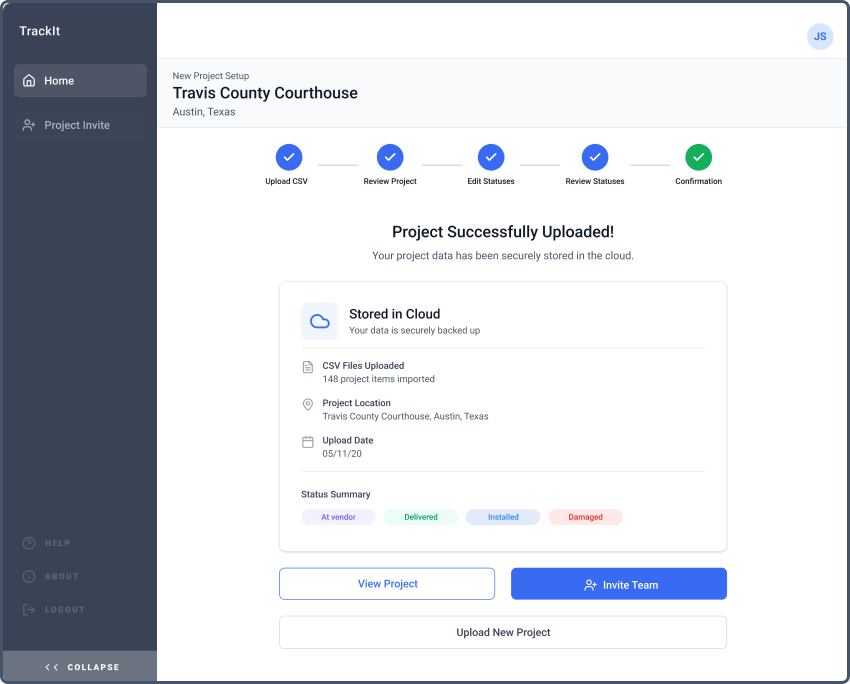Viewport: 850px width, 684px height.
Task: Click the Logout icon in sidebar
Action: 29,609
